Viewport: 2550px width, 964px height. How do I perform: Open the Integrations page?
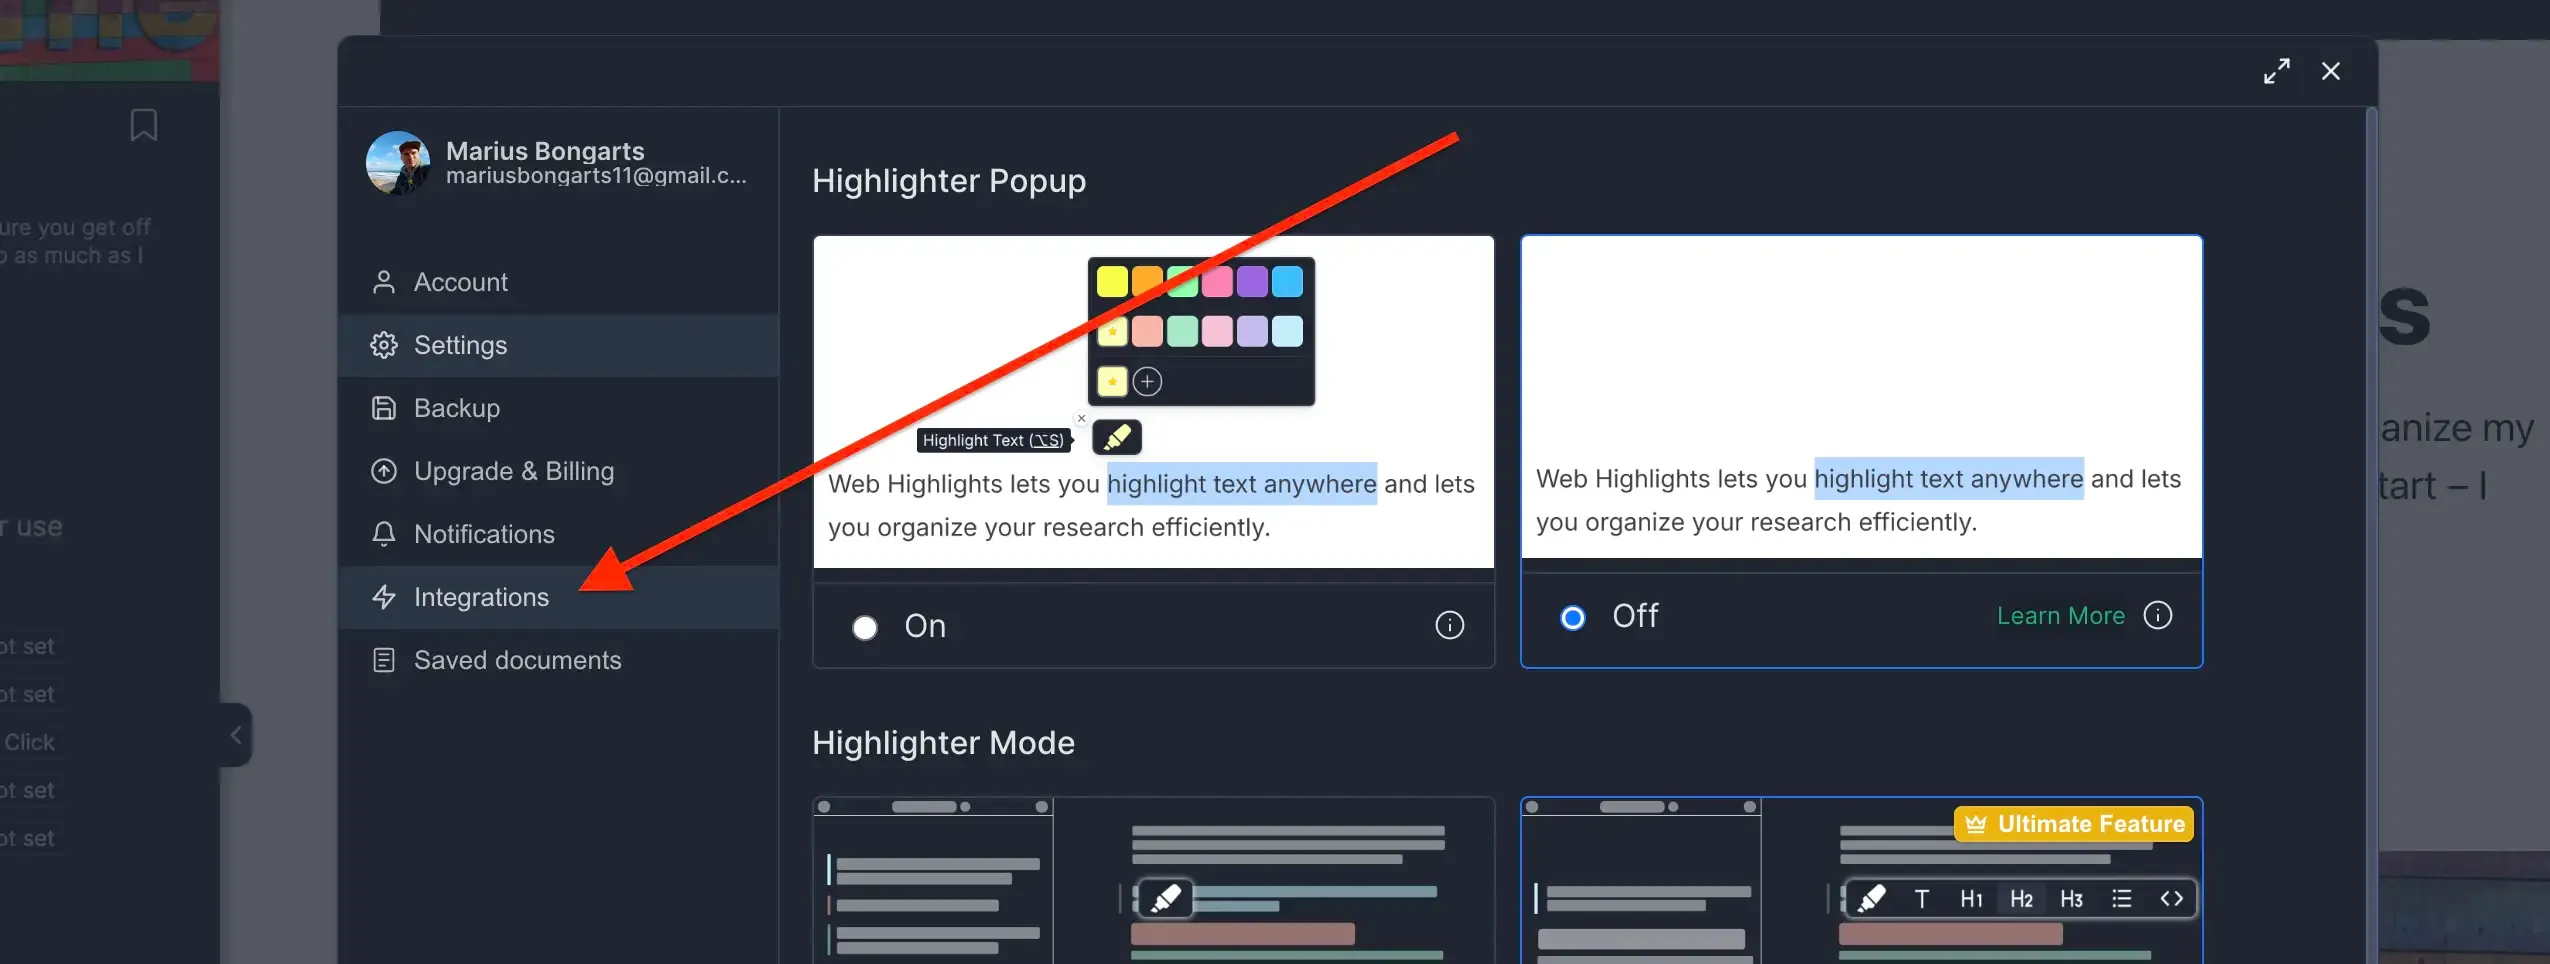558,597
